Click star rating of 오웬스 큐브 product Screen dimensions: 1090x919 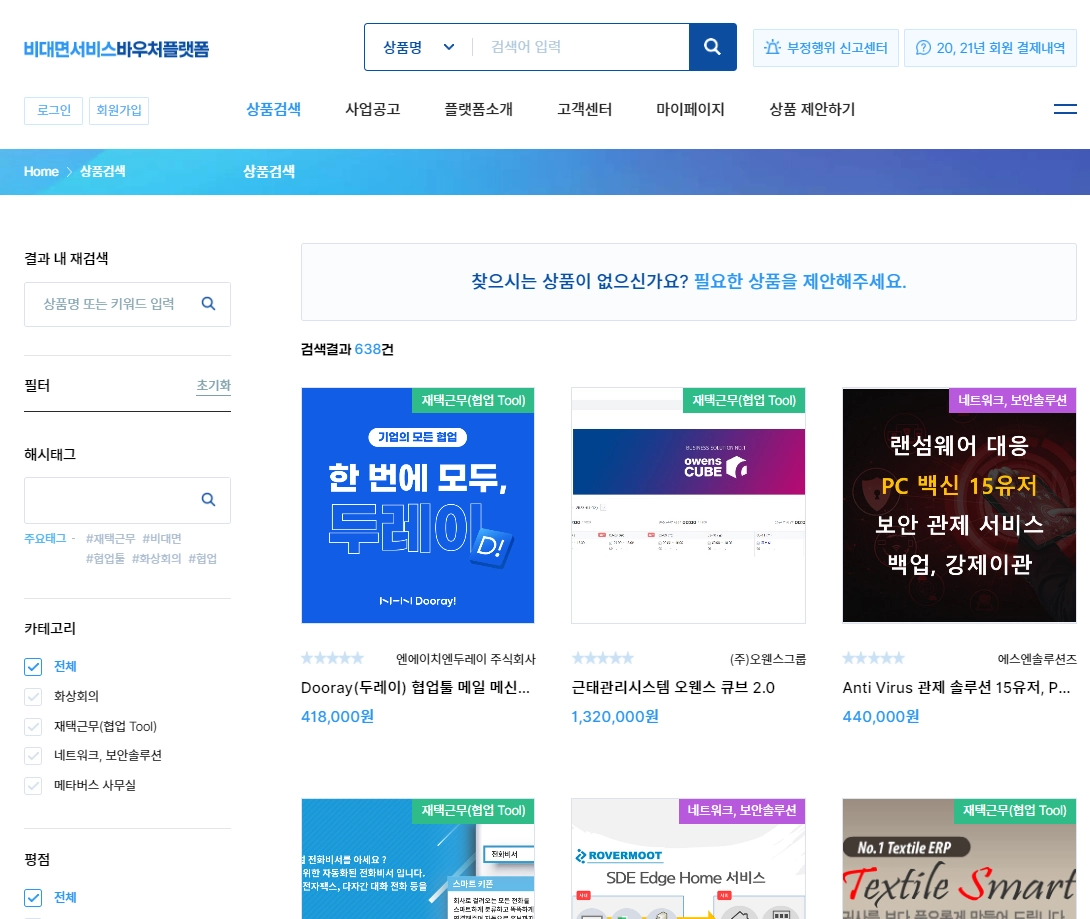603,658
